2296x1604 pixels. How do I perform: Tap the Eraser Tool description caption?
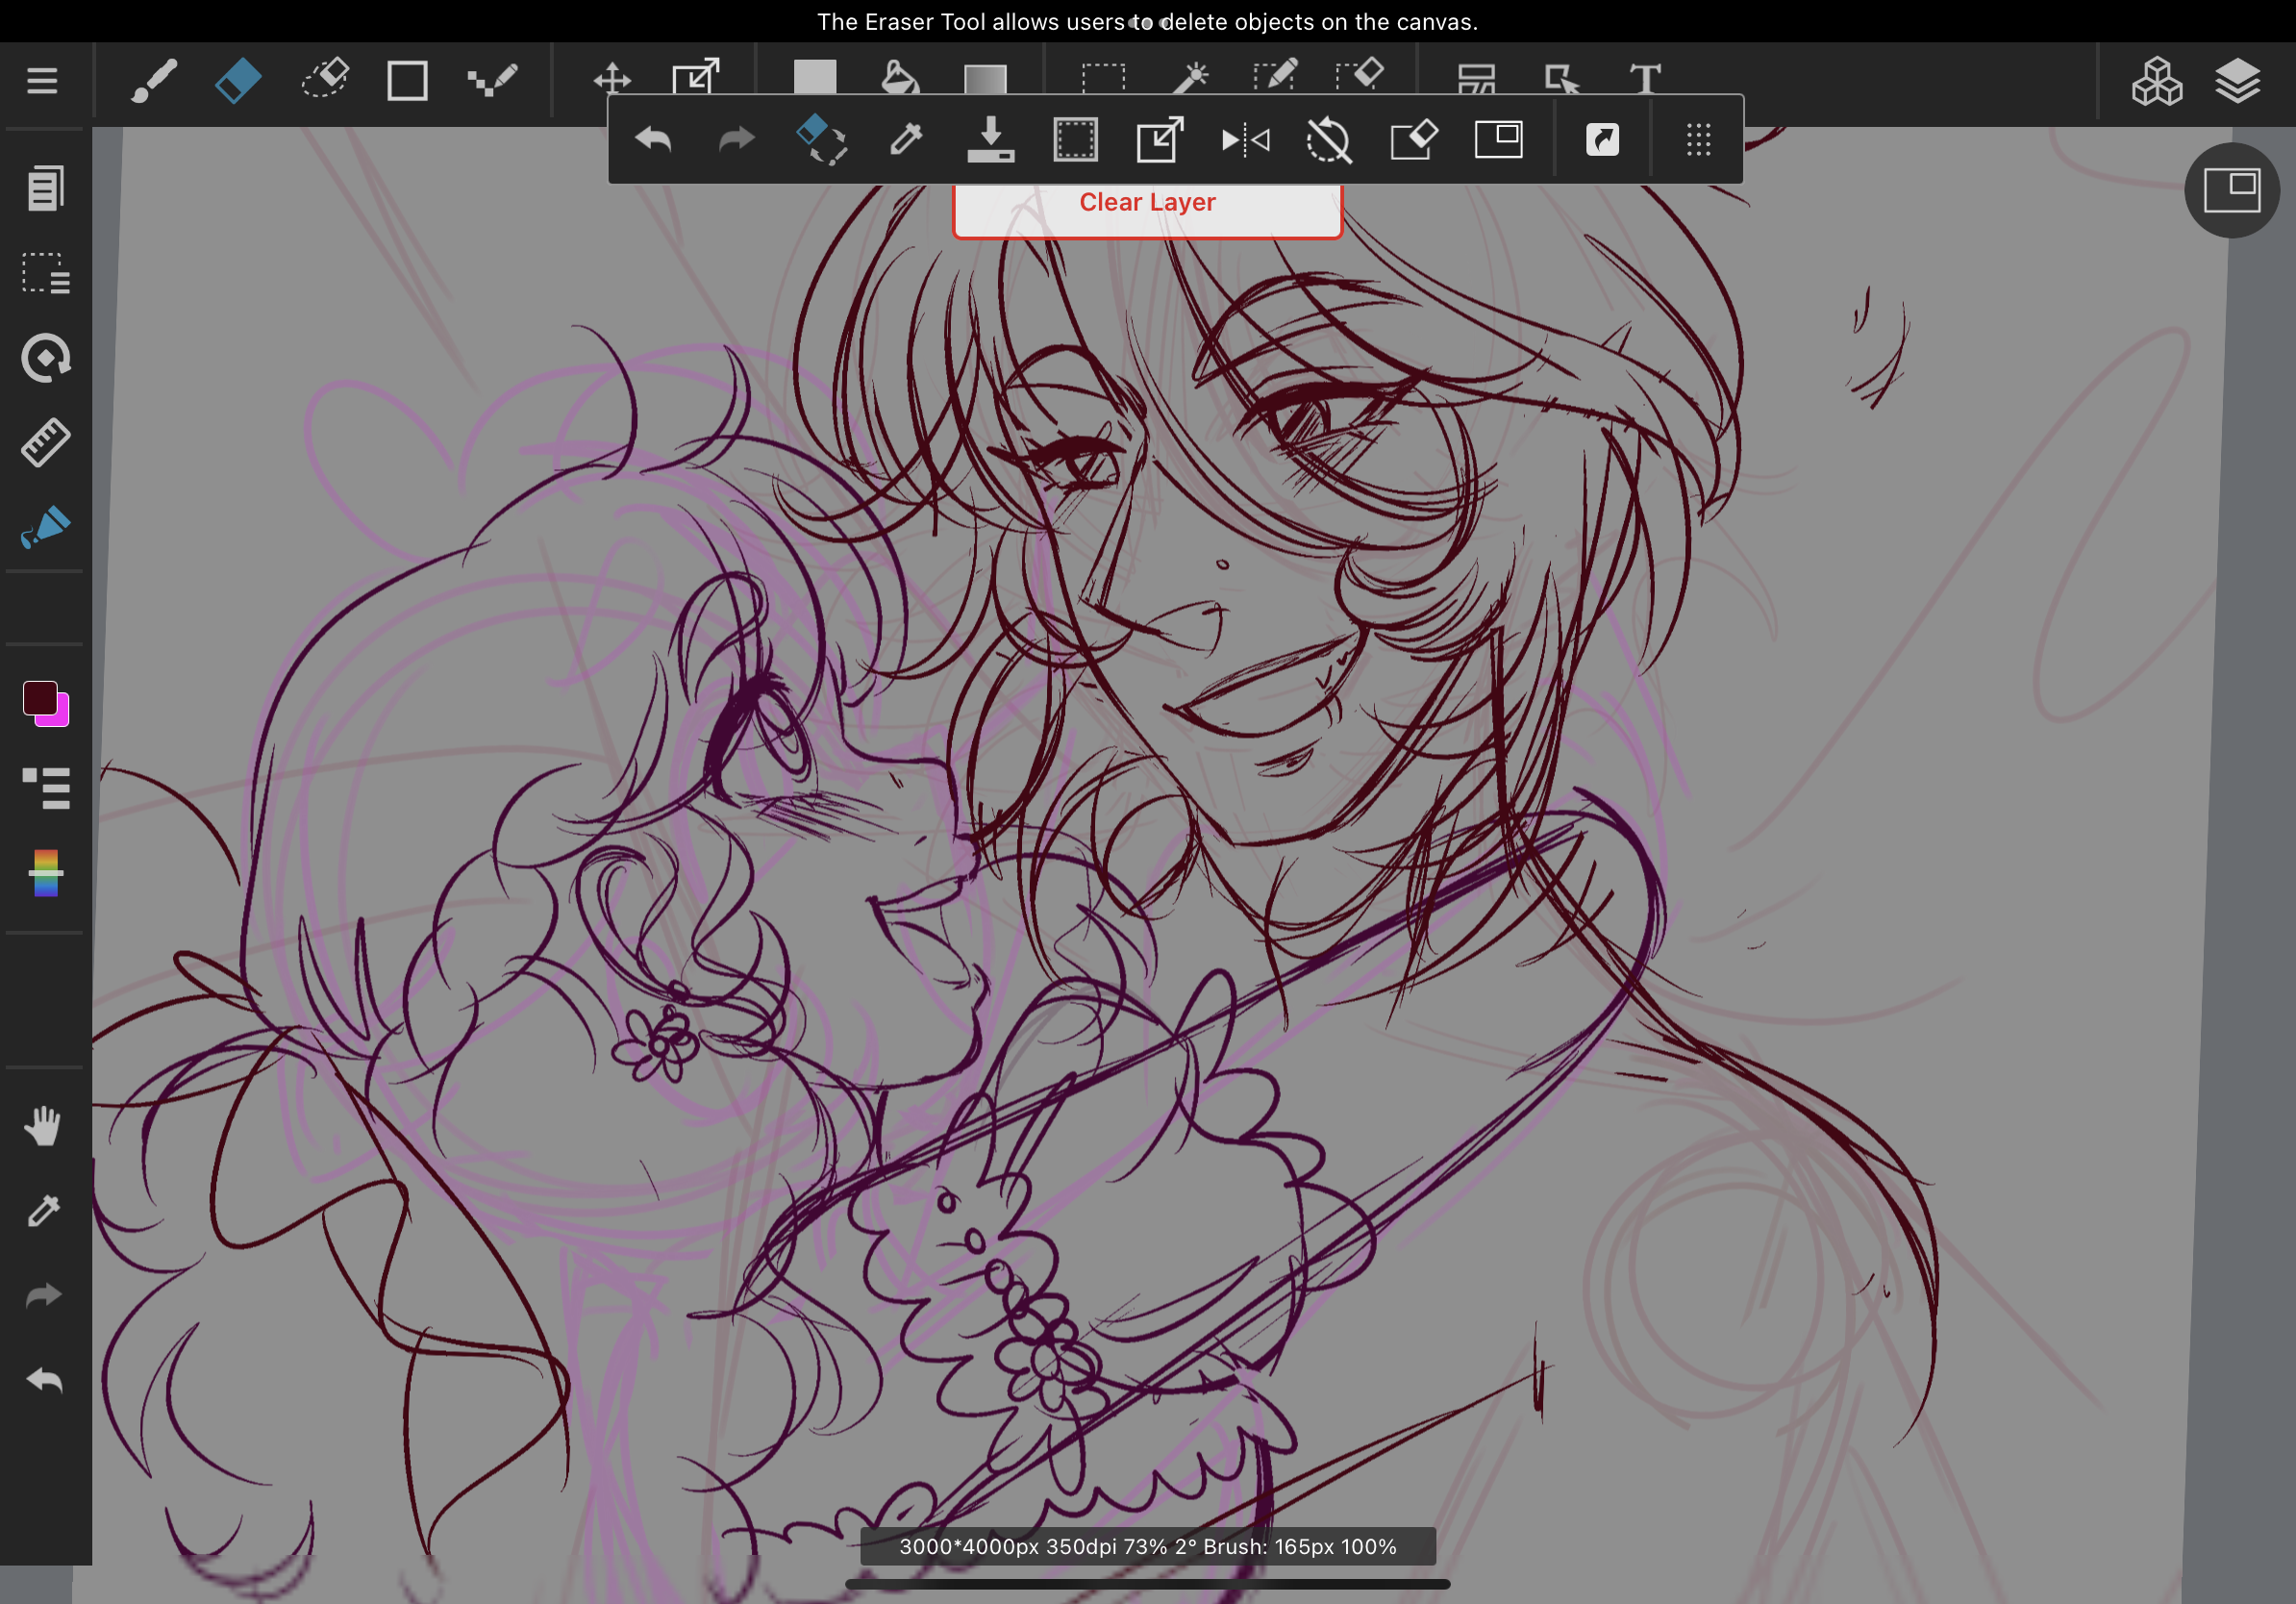tap(1147, 22)
